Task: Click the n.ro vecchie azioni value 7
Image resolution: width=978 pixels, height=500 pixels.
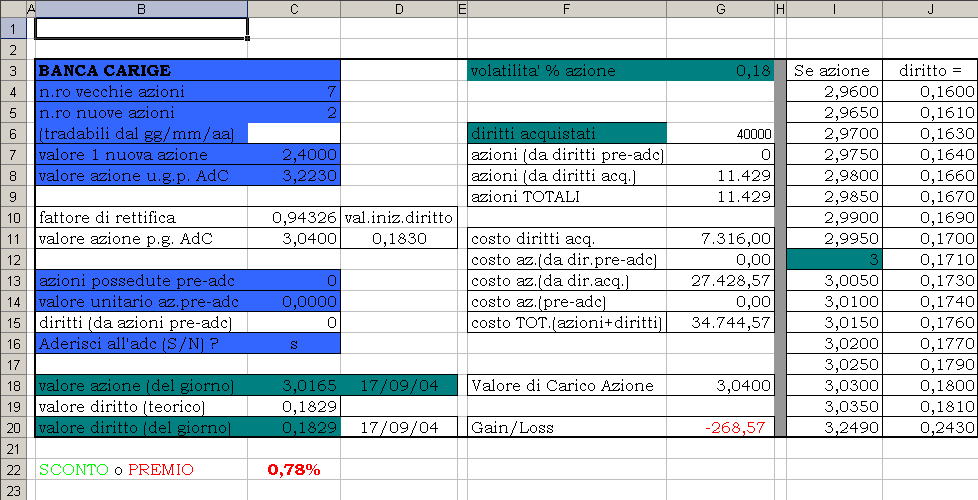Action: click(294, 92)
